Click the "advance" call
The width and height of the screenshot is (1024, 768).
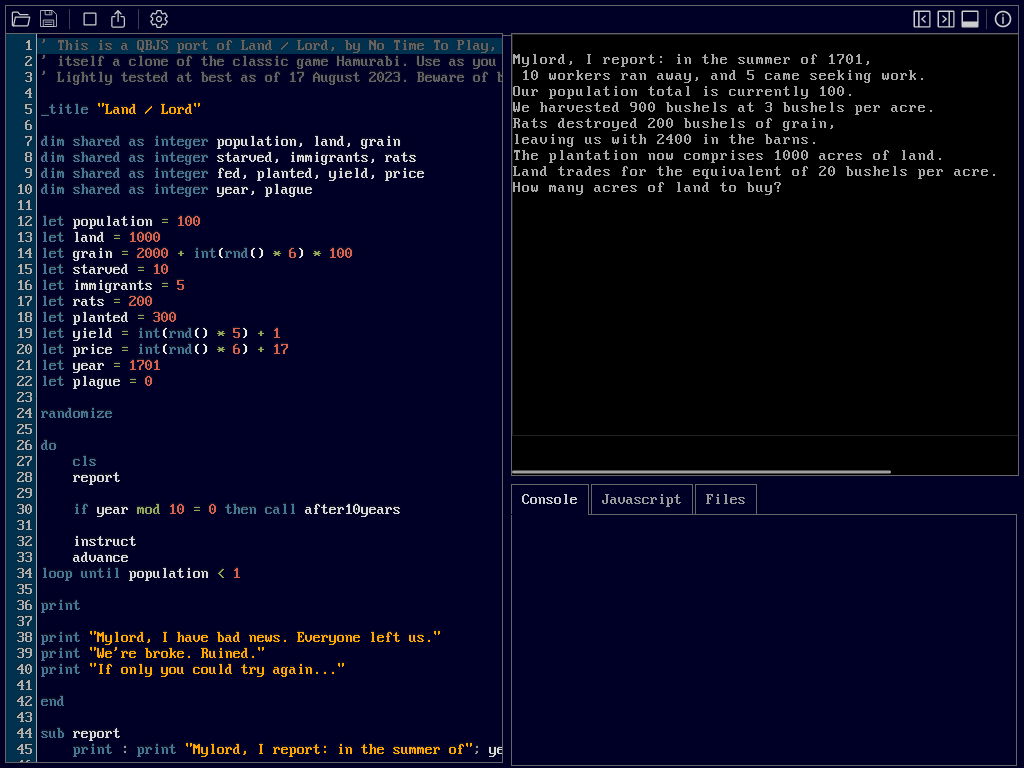pyautogui.click(x=101, y=557)
